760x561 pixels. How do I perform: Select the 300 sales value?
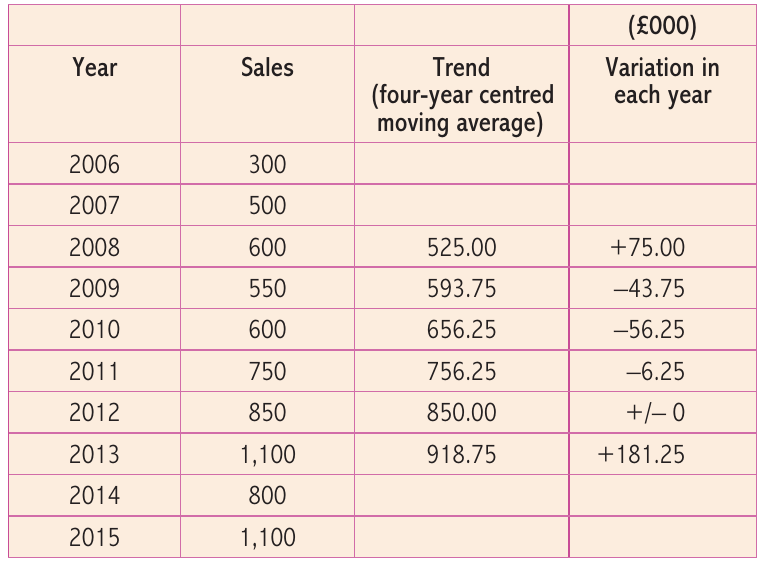[267, 164]
